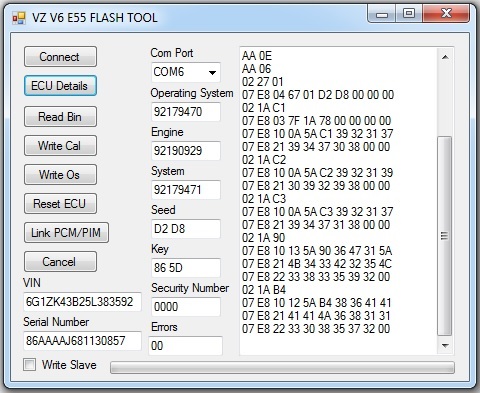480x393 pixels.
Task: Cancel the current operation
Action: coord(60,262)
